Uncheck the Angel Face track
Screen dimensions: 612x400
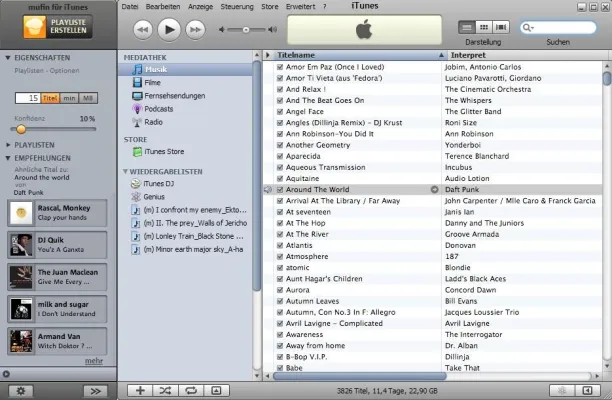[x=280, y=112]
